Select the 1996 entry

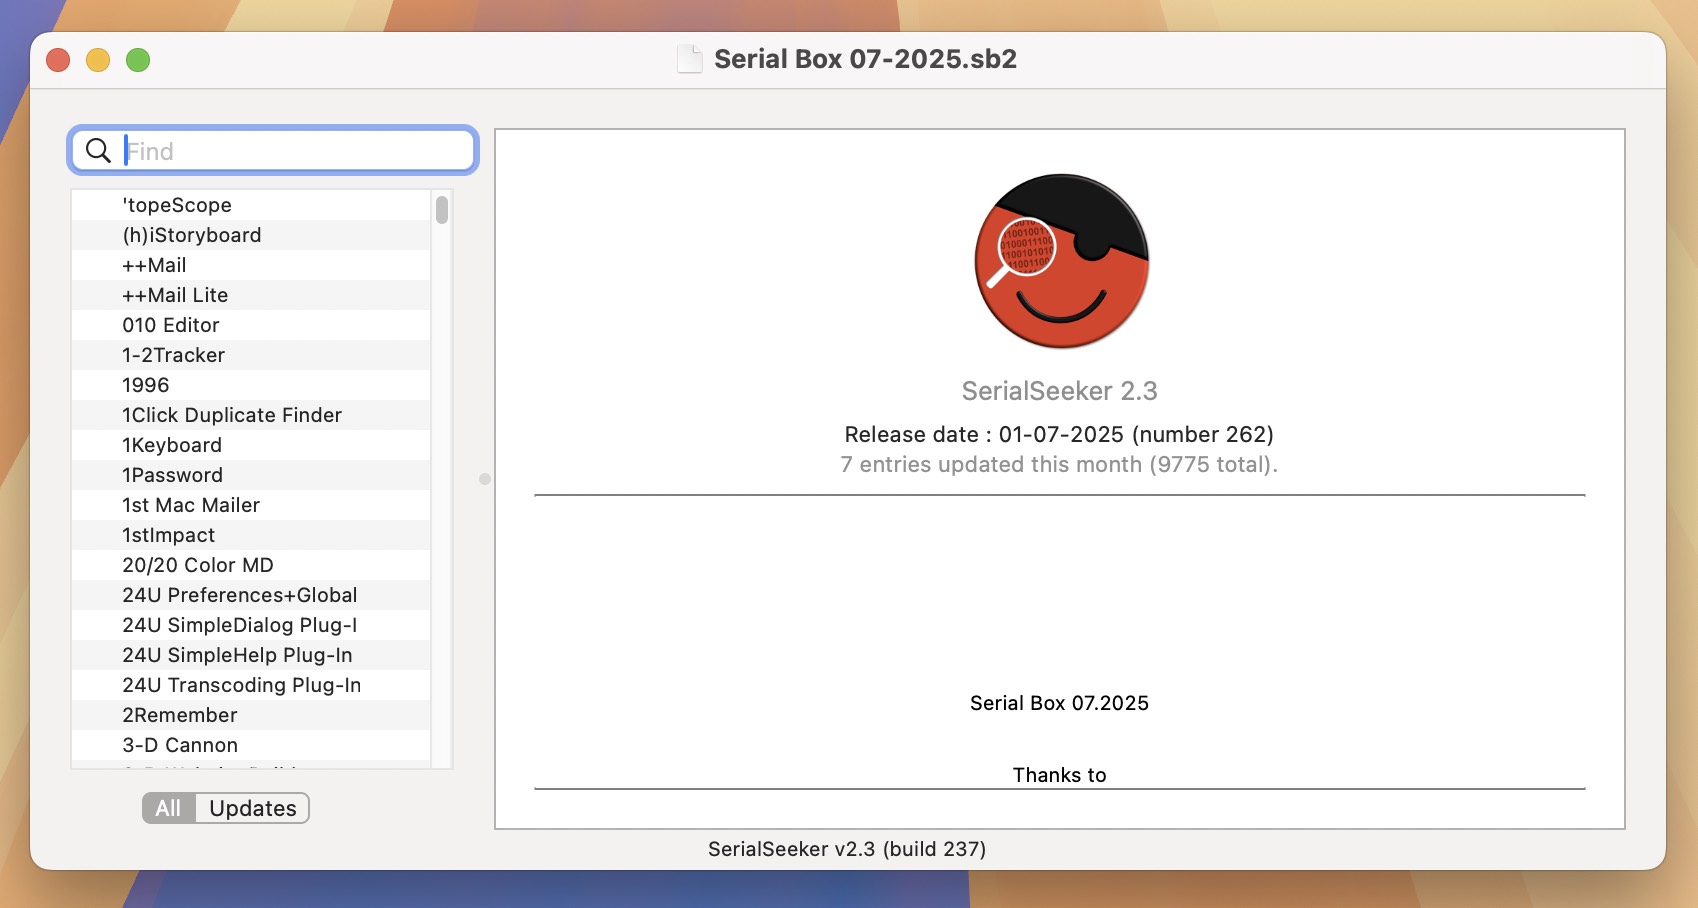point(251,385)
